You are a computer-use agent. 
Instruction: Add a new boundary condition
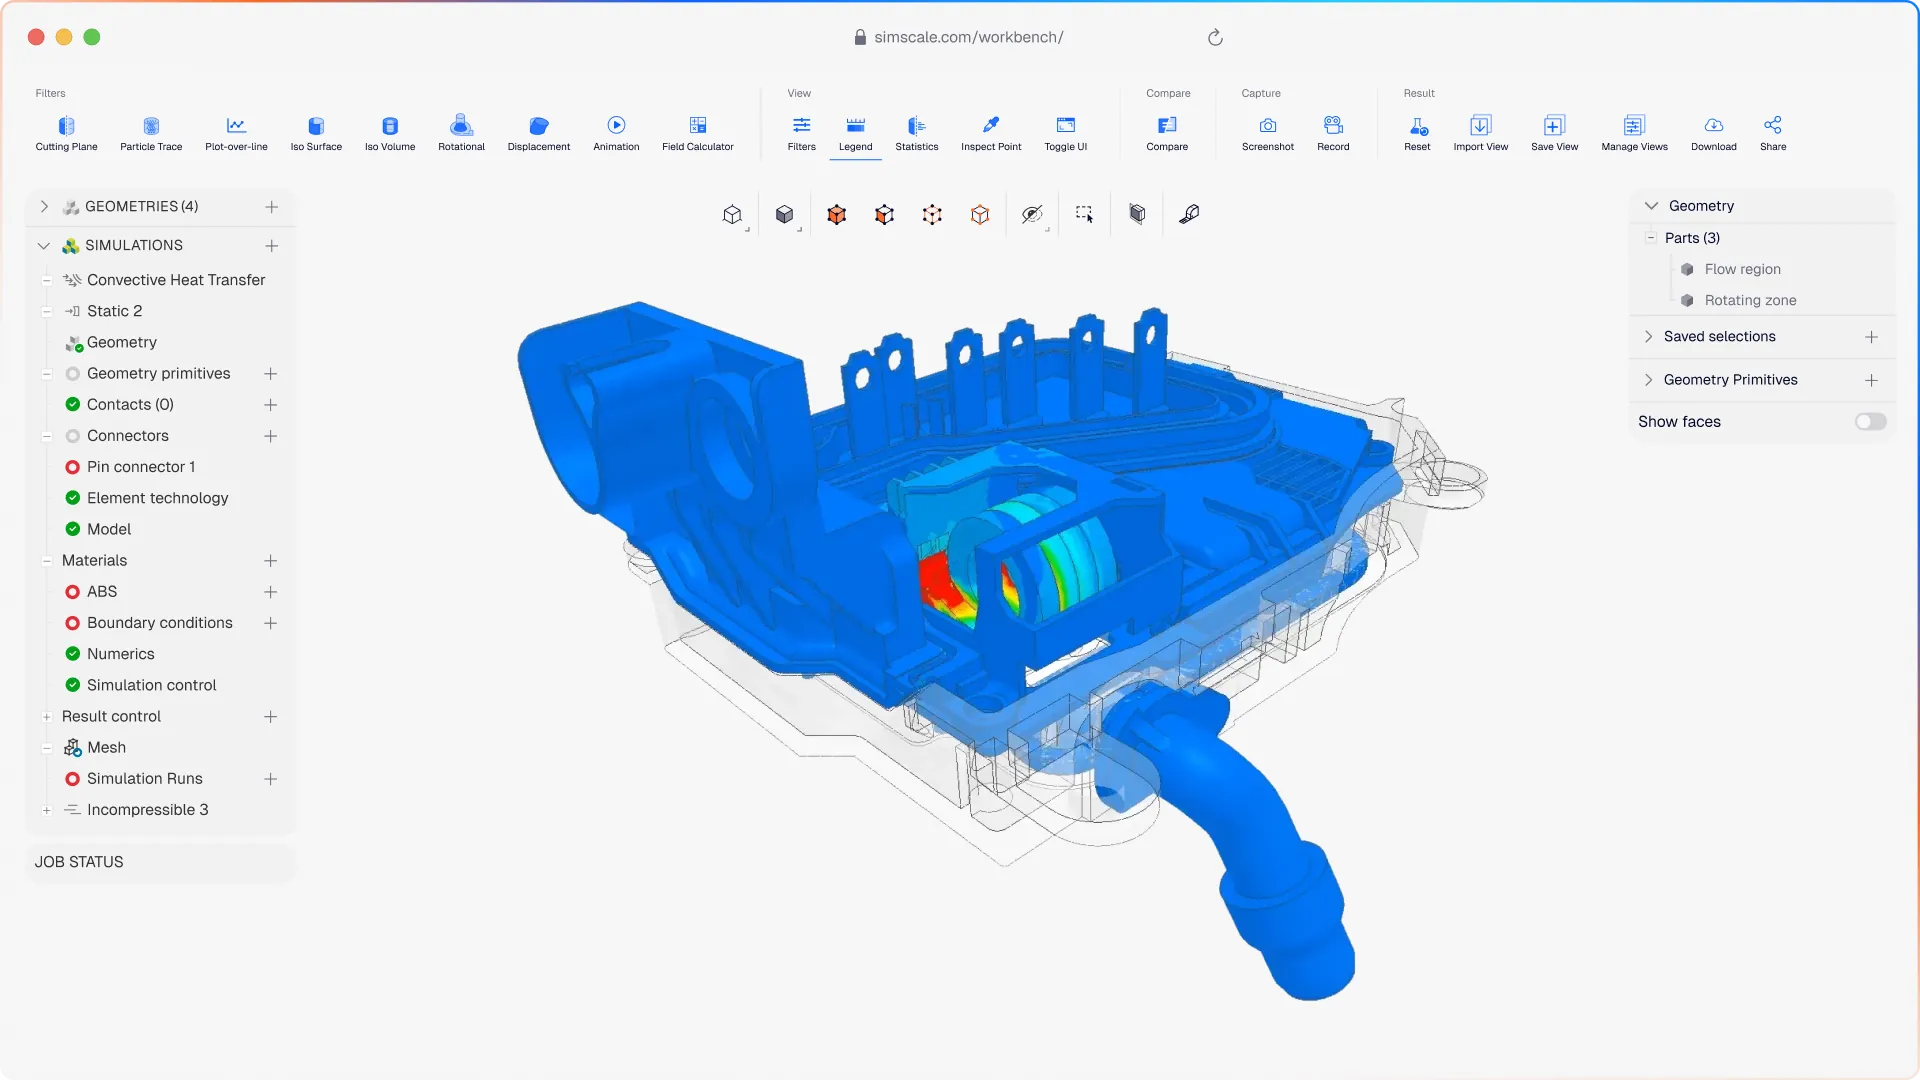pos(270,623)
